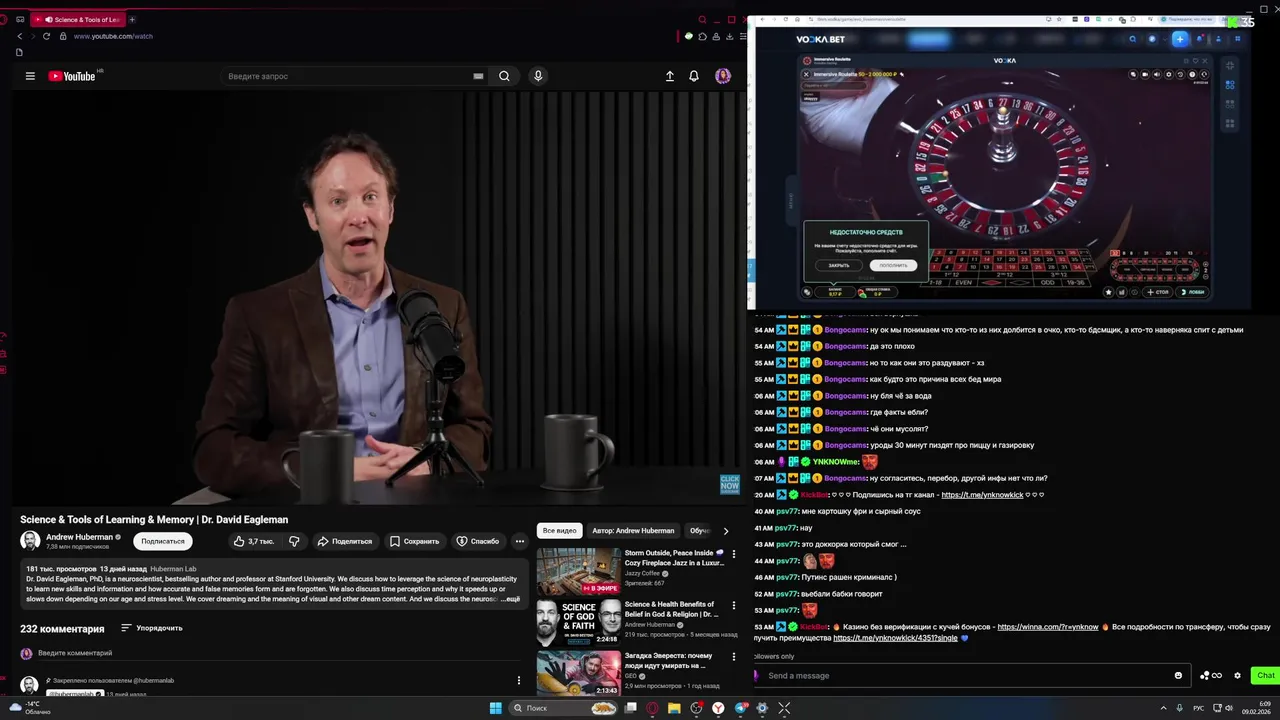Go back in the Opera browser

(x=19, y=36)
